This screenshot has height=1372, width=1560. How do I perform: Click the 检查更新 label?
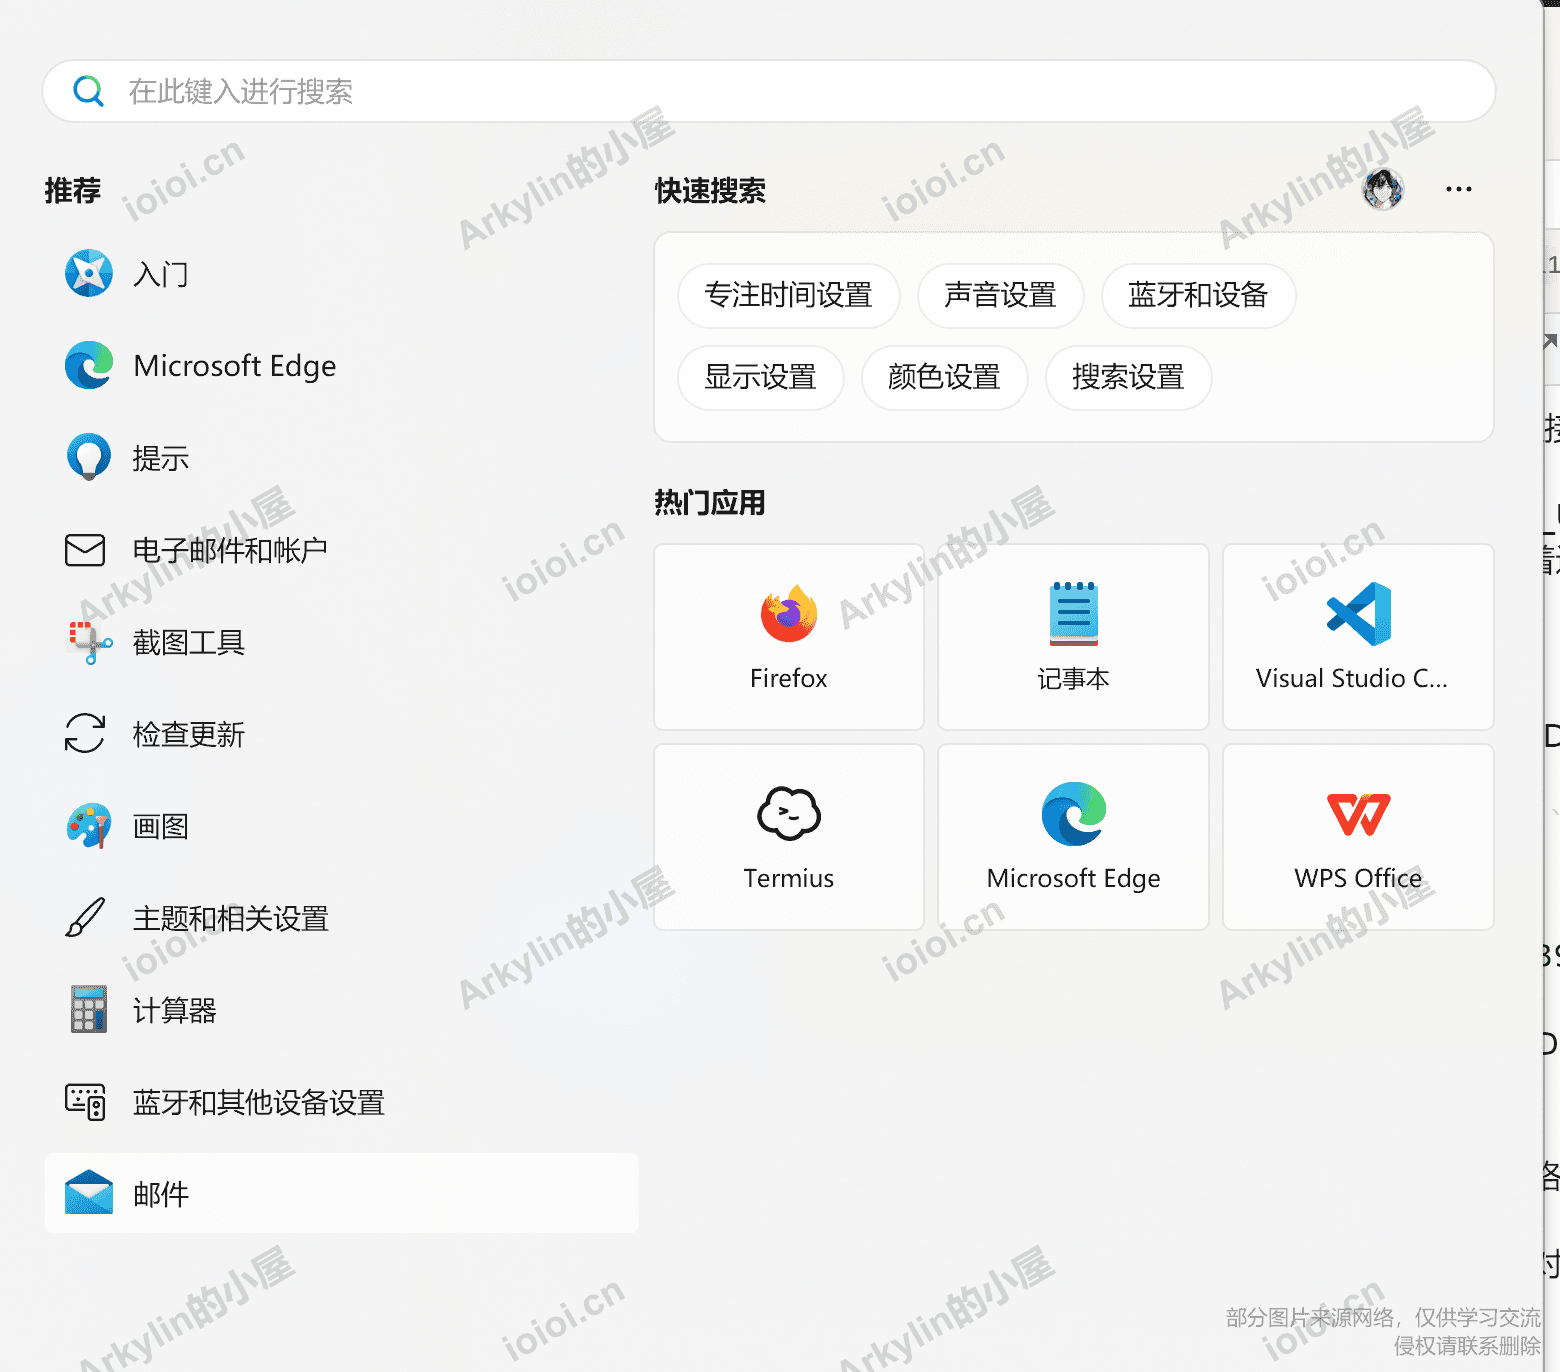click(189, 734)
